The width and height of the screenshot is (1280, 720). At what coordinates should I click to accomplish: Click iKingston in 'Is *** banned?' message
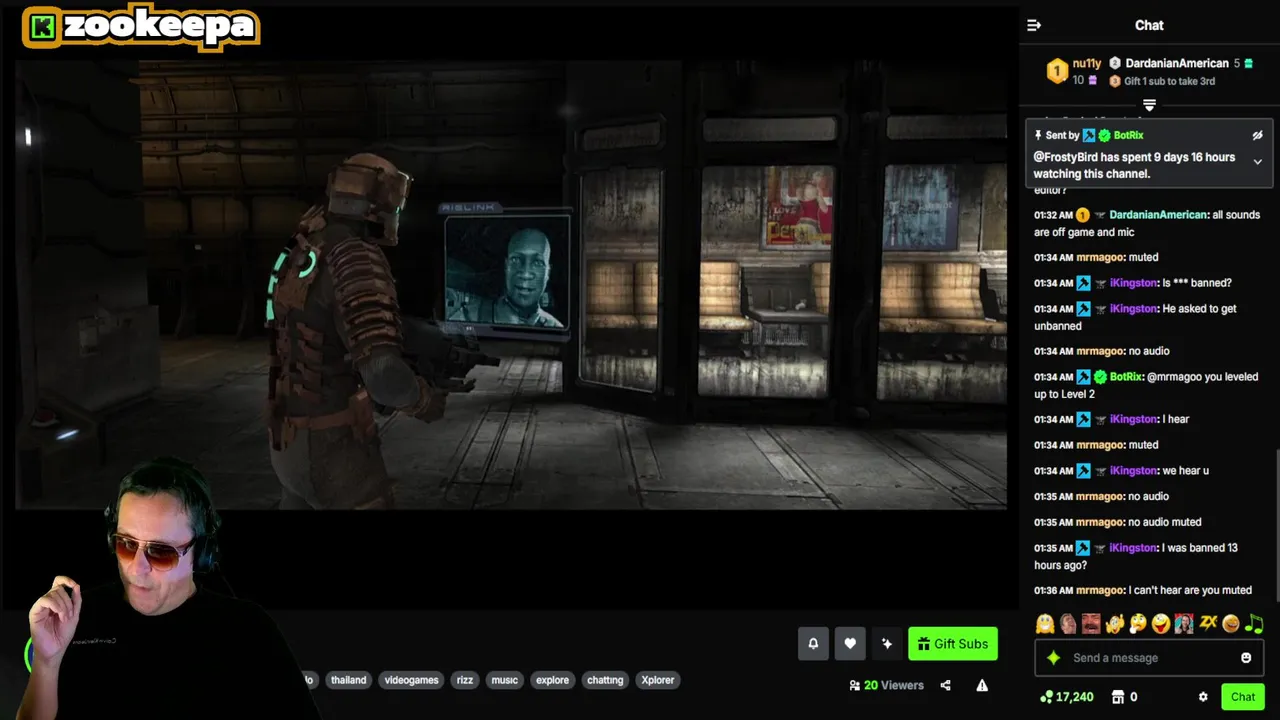pyautogui.click(x=1133, y=283)
